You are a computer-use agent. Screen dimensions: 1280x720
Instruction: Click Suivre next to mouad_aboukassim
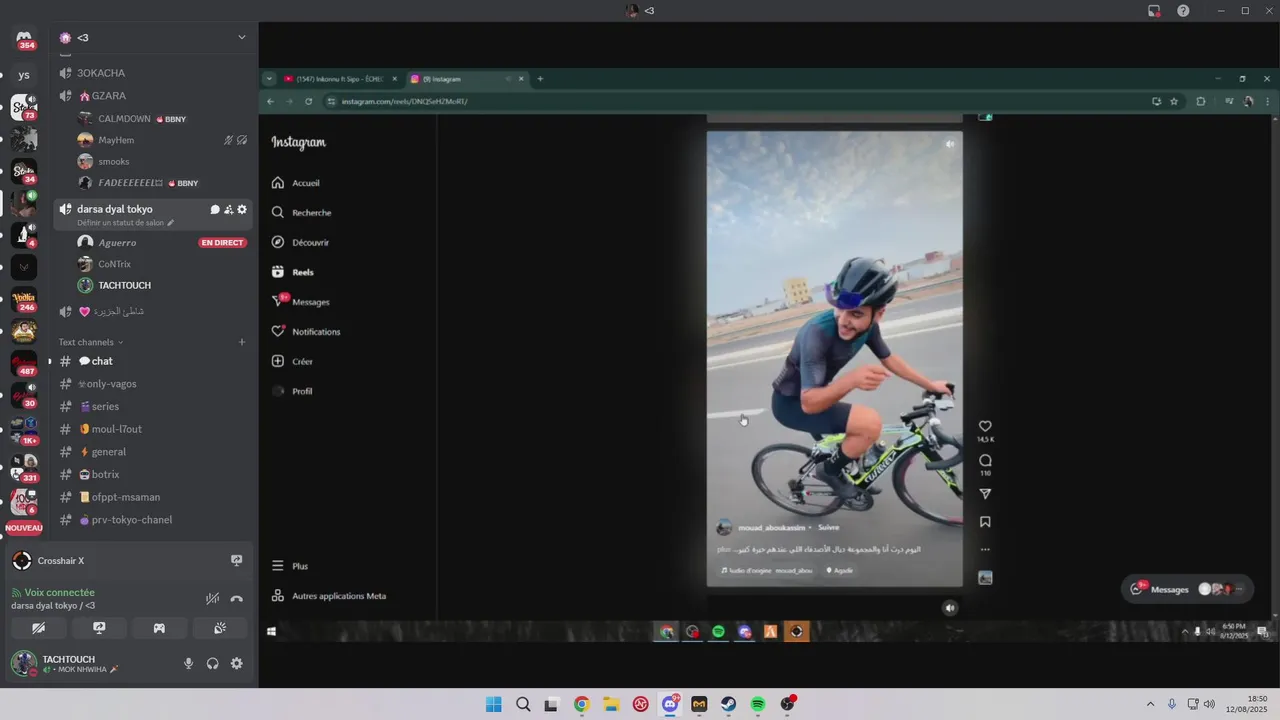pos(829,527)
